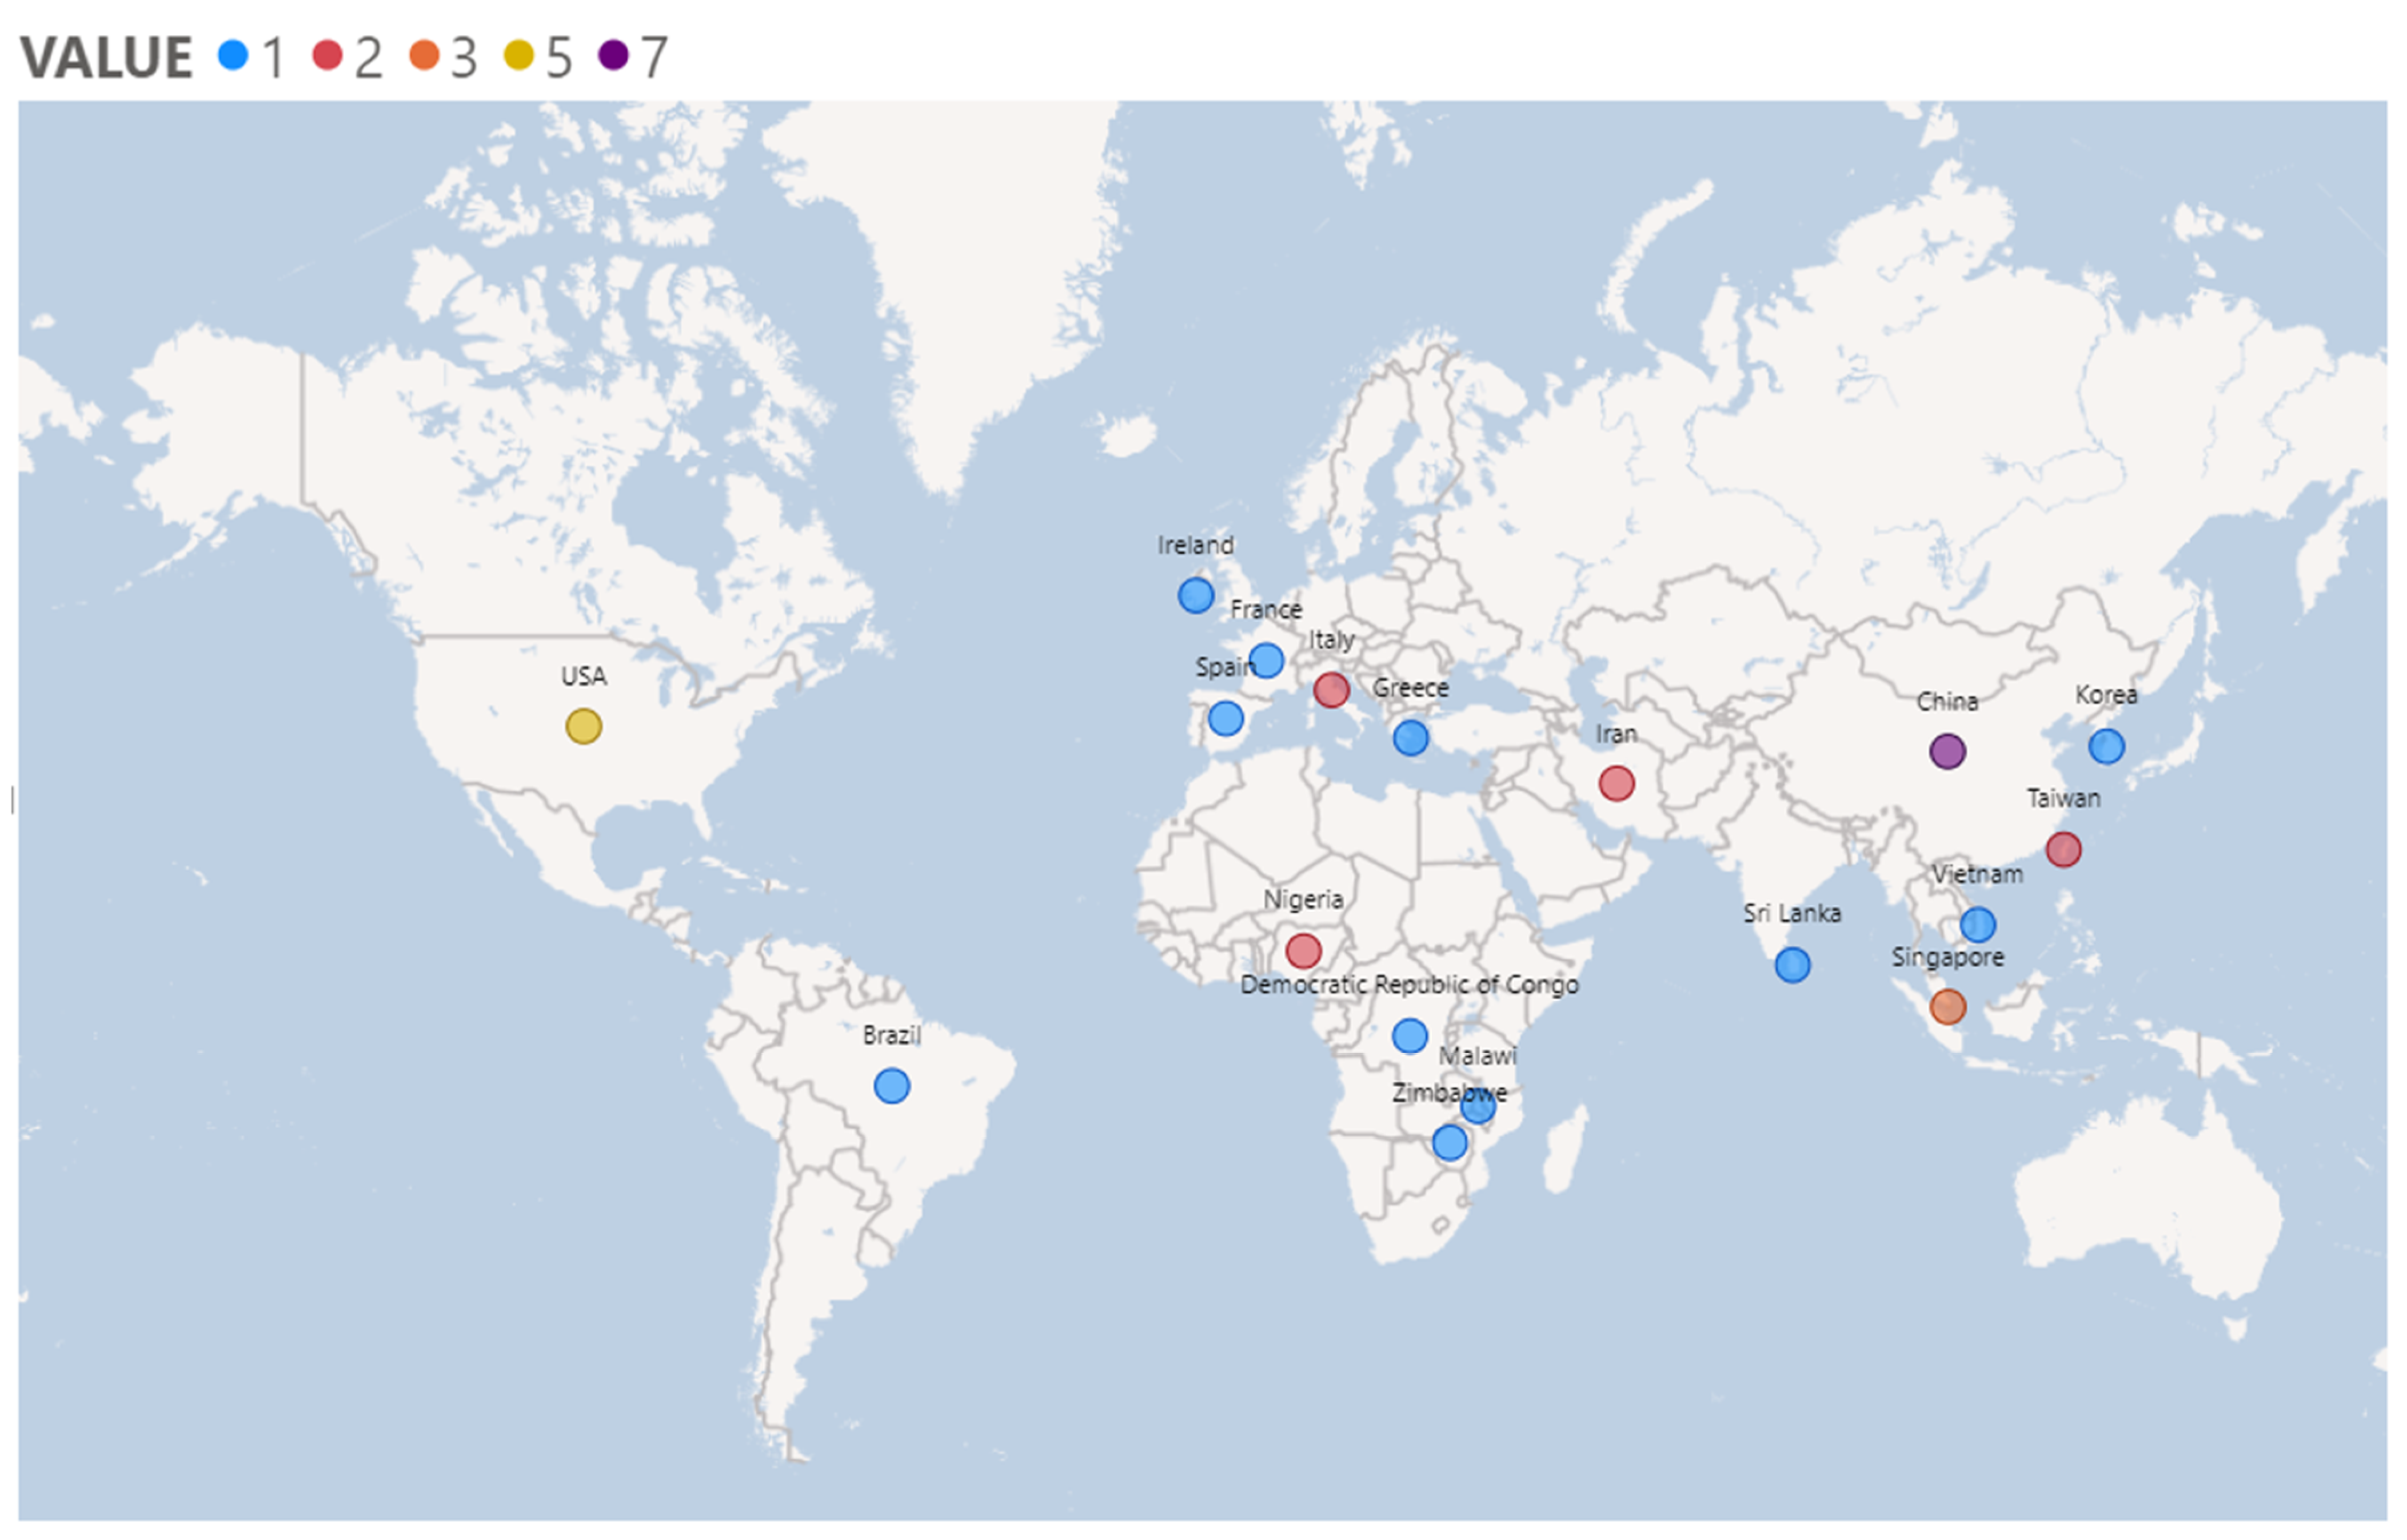Click the blue Sri Lanka bubble
This screenshot has height=1540, width=2407.
click(x=1792, y=965)
